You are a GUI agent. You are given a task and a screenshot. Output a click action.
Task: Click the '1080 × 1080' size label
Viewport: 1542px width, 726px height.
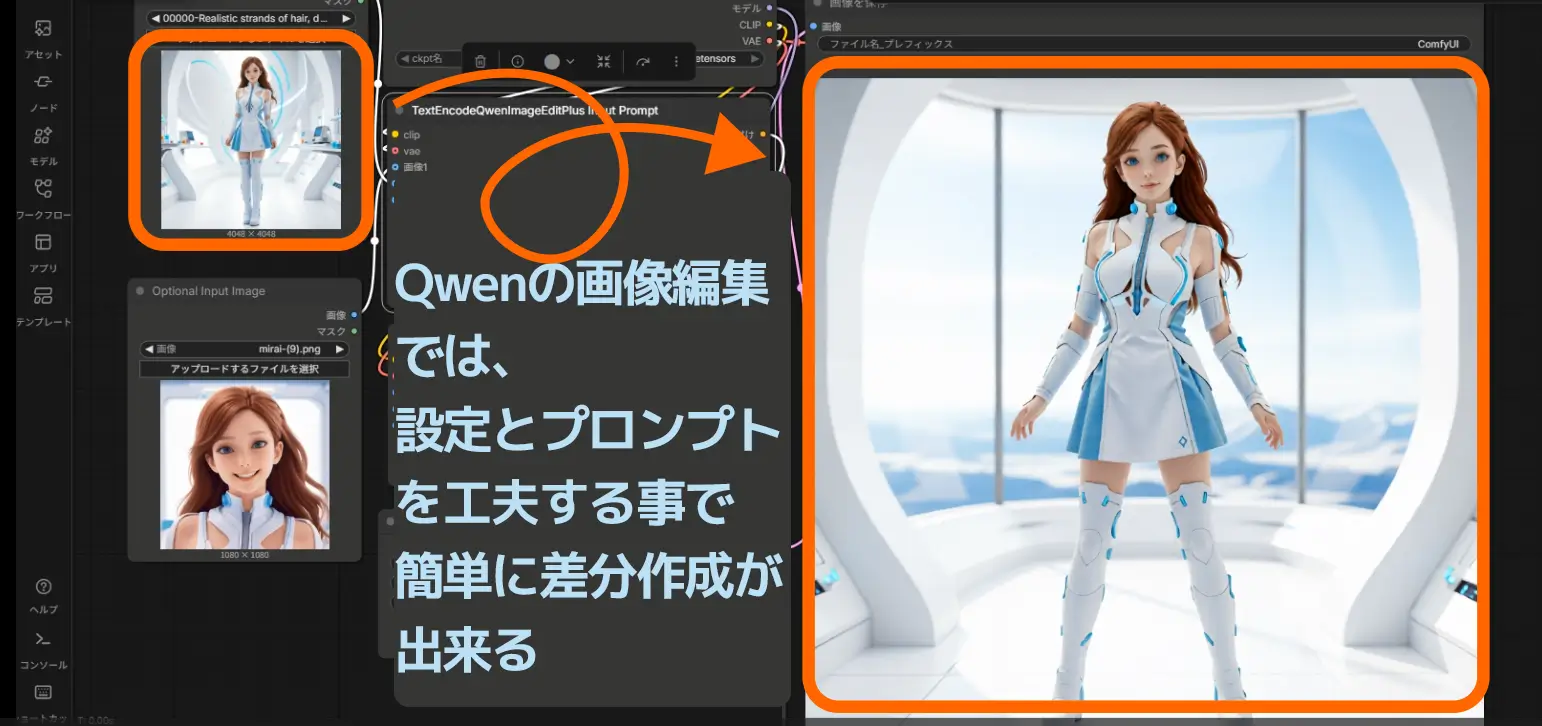(245, 554)
